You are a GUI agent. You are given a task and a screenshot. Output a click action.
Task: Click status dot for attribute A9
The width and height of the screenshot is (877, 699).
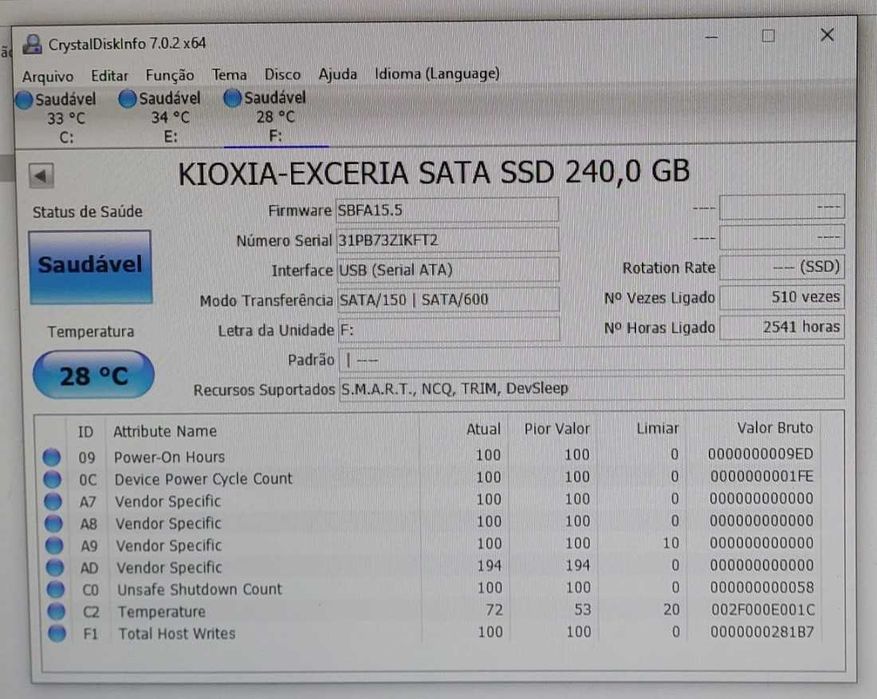[54, 545]
